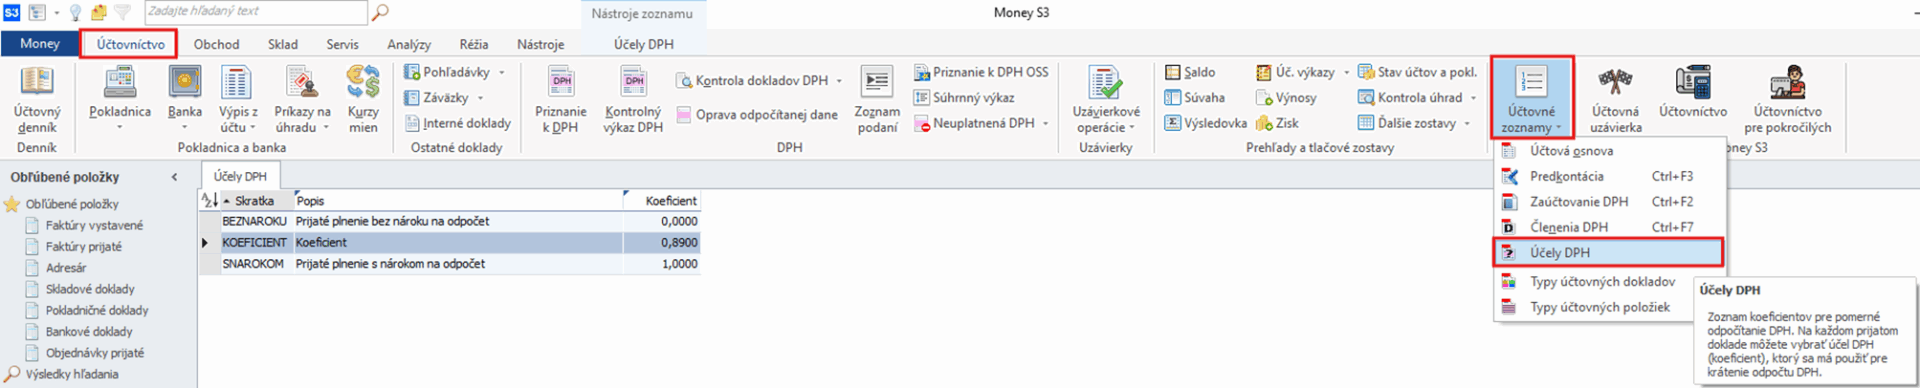Open Interné doklady
Screen dimensions: 1920x388
pyautogui.click(x=458, y=123)
